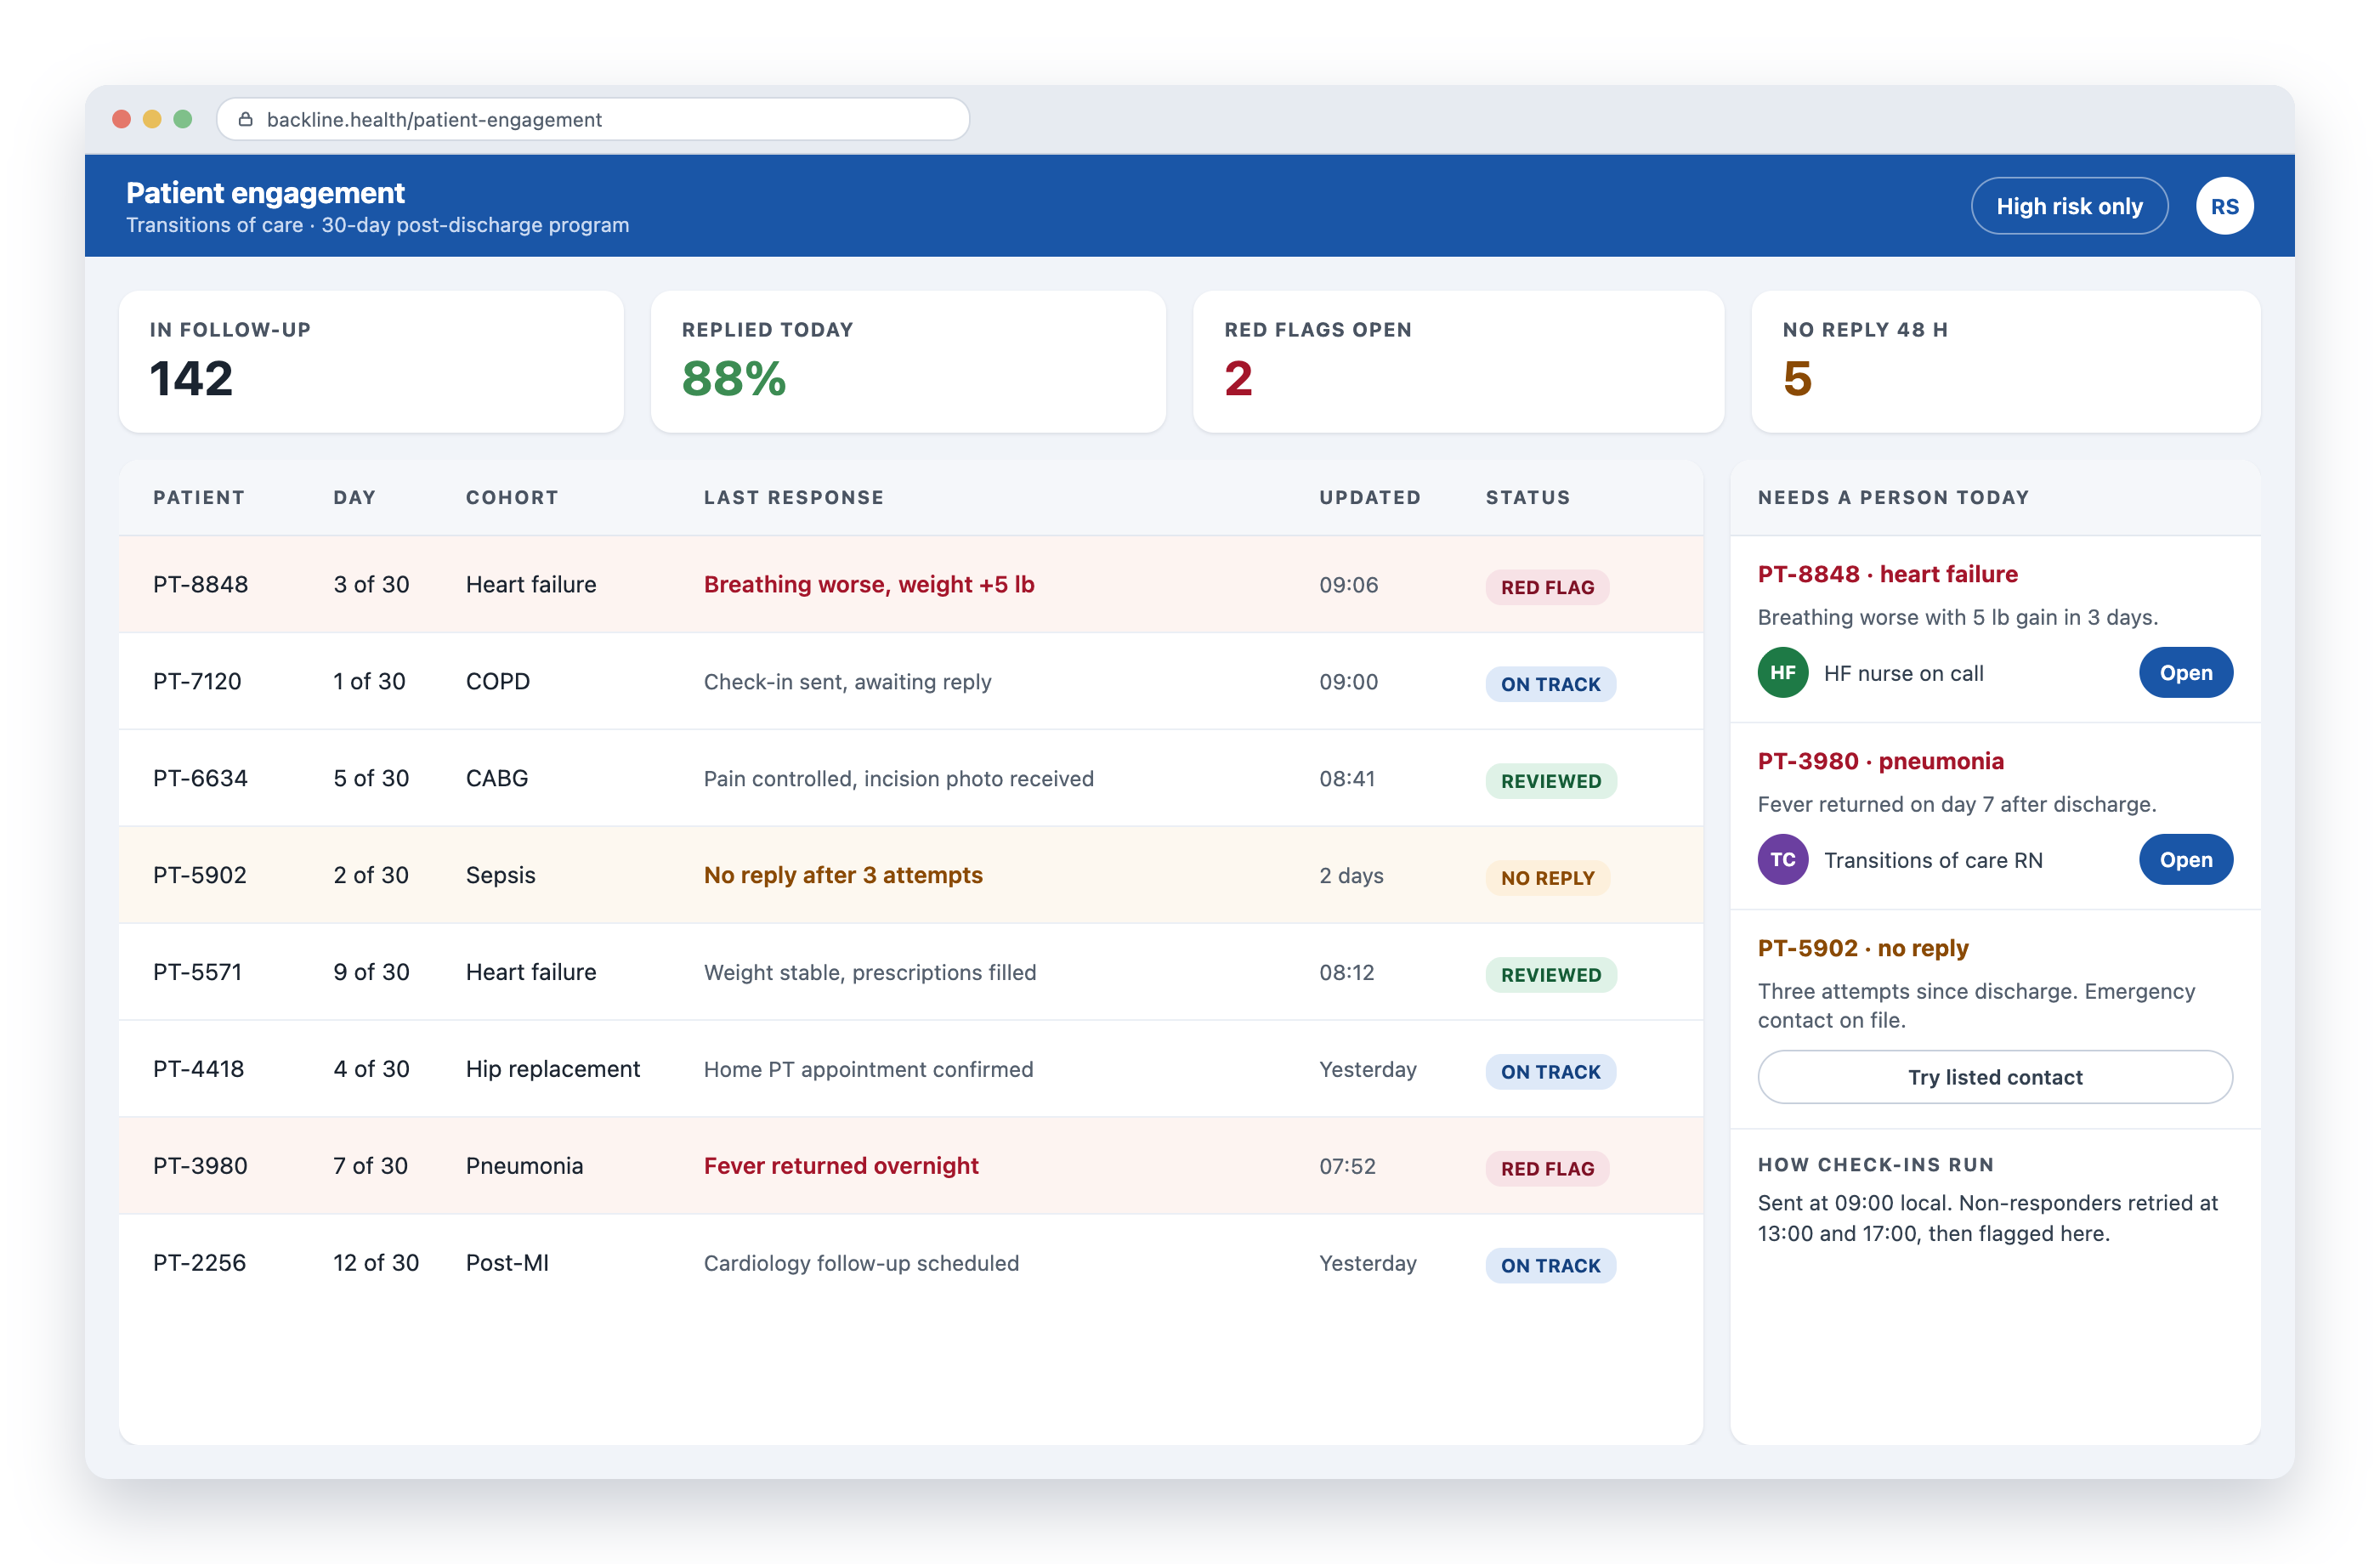Screen dimensions: 2380x1564
Task: Sort by the Day column header
Action: (354, 497)
